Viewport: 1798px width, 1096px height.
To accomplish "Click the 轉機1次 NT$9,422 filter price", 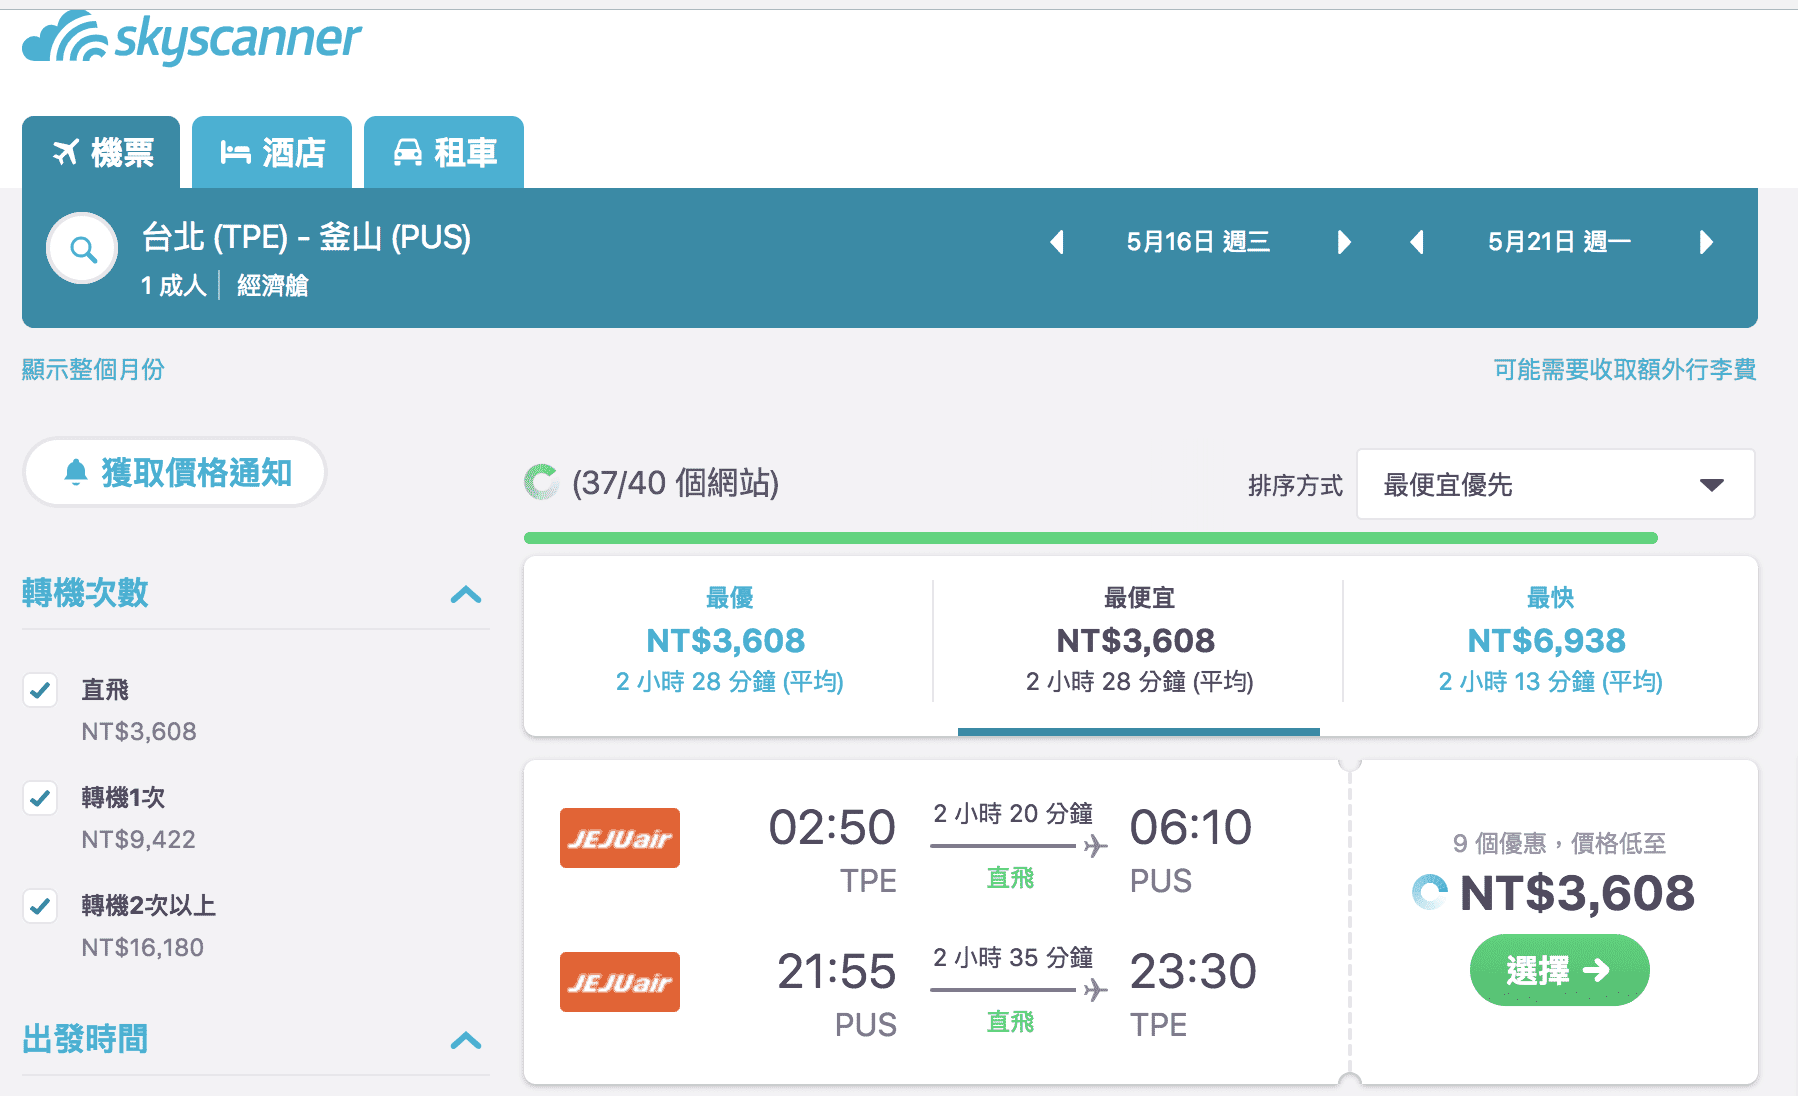I will 139,840.
